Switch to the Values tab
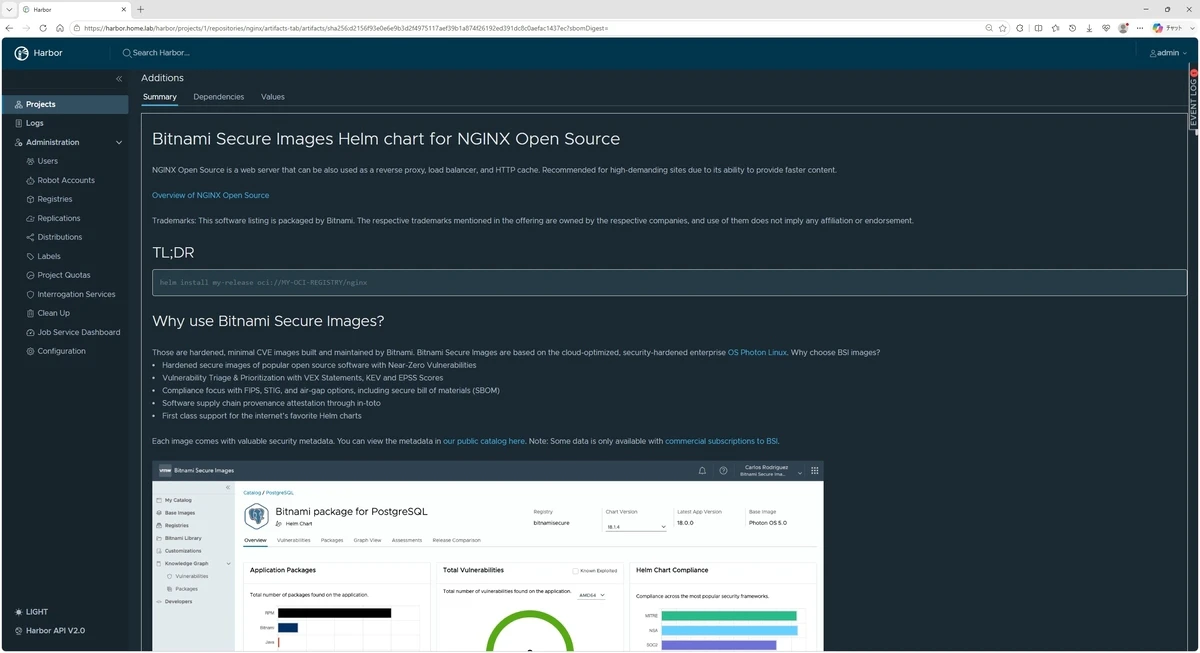This screenshot has height=653, width=1200. [273, 97]
